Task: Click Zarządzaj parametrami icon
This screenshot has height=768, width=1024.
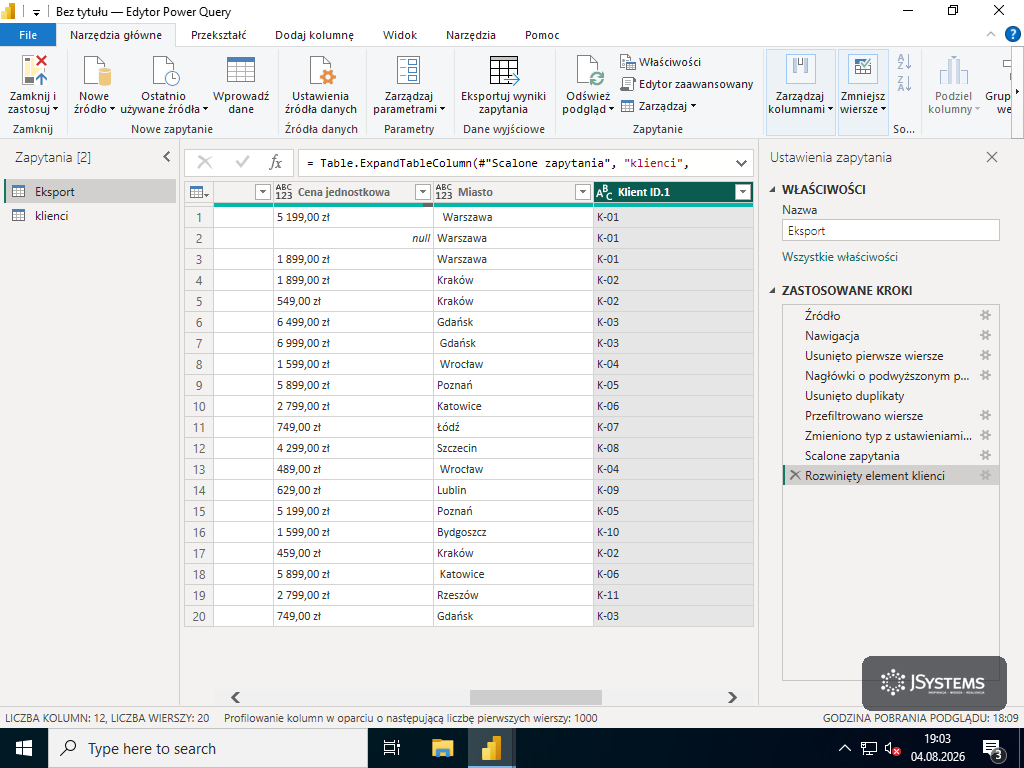Action: pyautogui.click(x=409, y=71)
